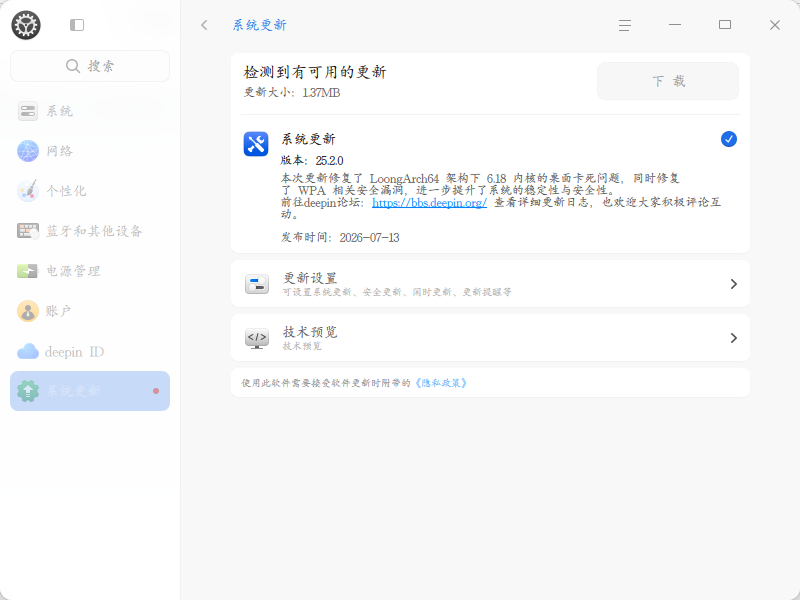Click the 版本: 25.2.0 text
800x600 pixels.
312,160
